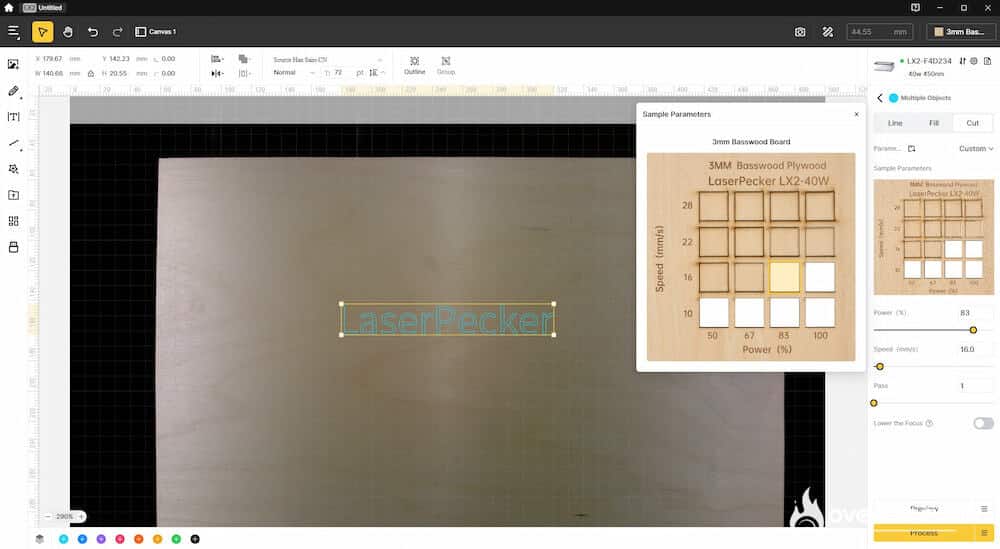Close the Sample Parameters popup
1000x549 pixels.
(x=857, y=114)
